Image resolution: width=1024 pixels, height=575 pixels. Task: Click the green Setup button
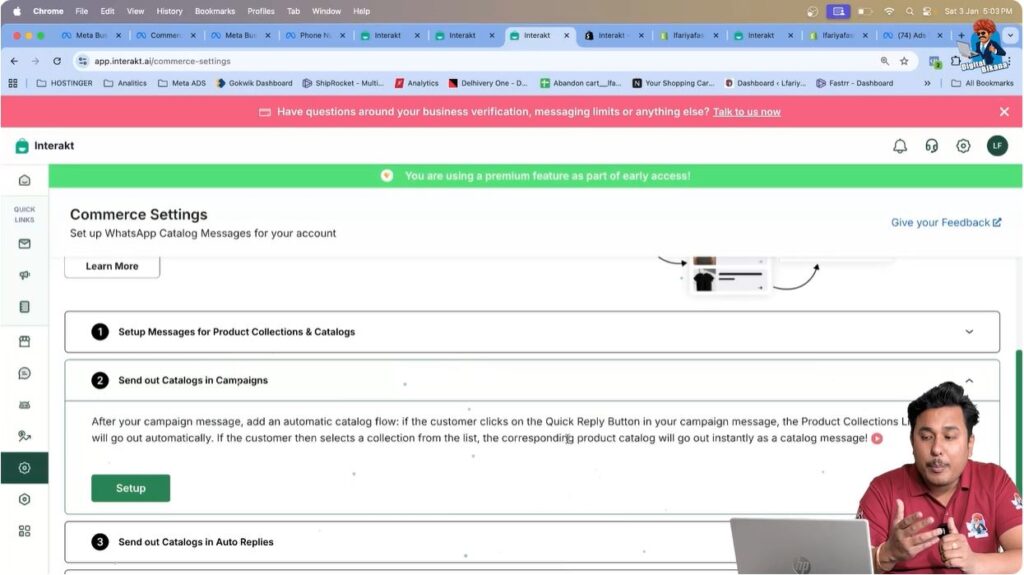(x=131, y=488)
